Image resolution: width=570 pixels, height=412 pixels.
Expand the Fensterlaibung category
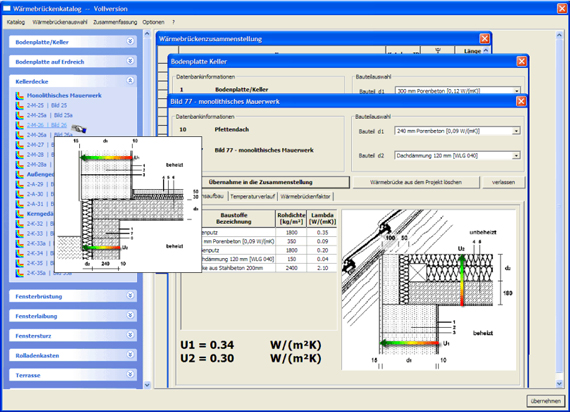(x=130, y=315)
